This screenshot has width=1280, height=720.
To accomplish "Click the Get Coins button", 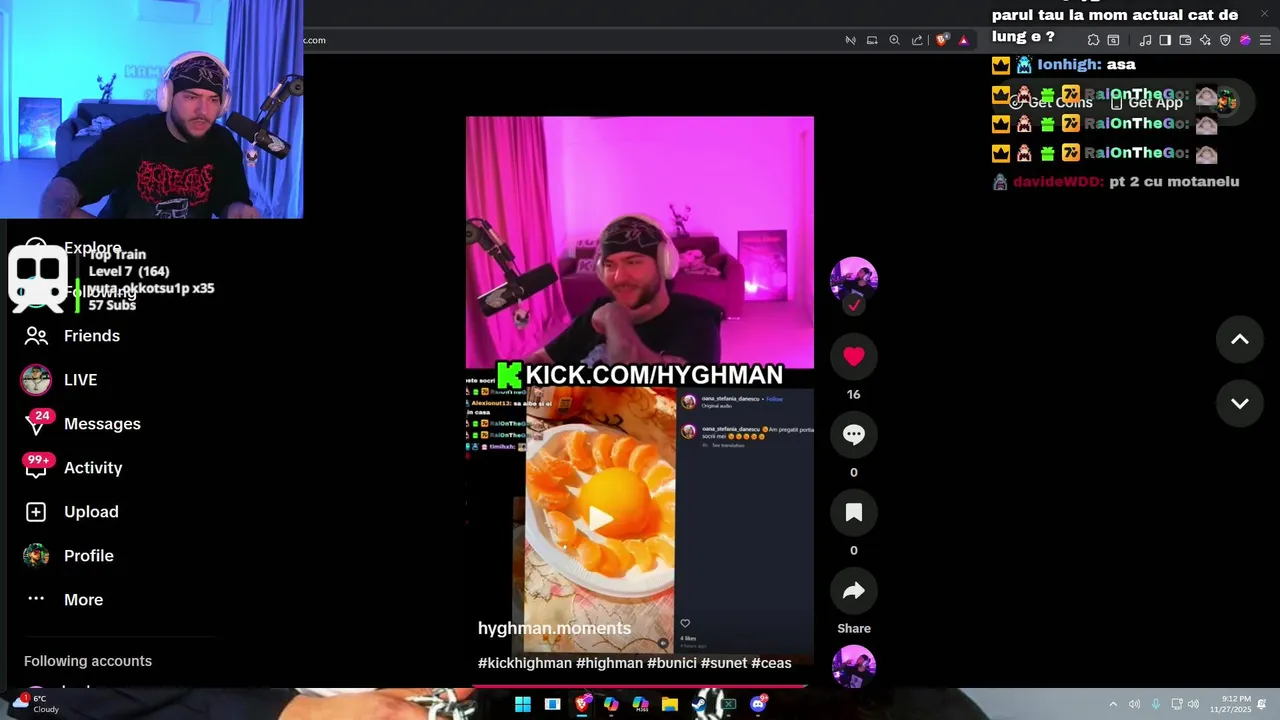I will pos(1051,102).
